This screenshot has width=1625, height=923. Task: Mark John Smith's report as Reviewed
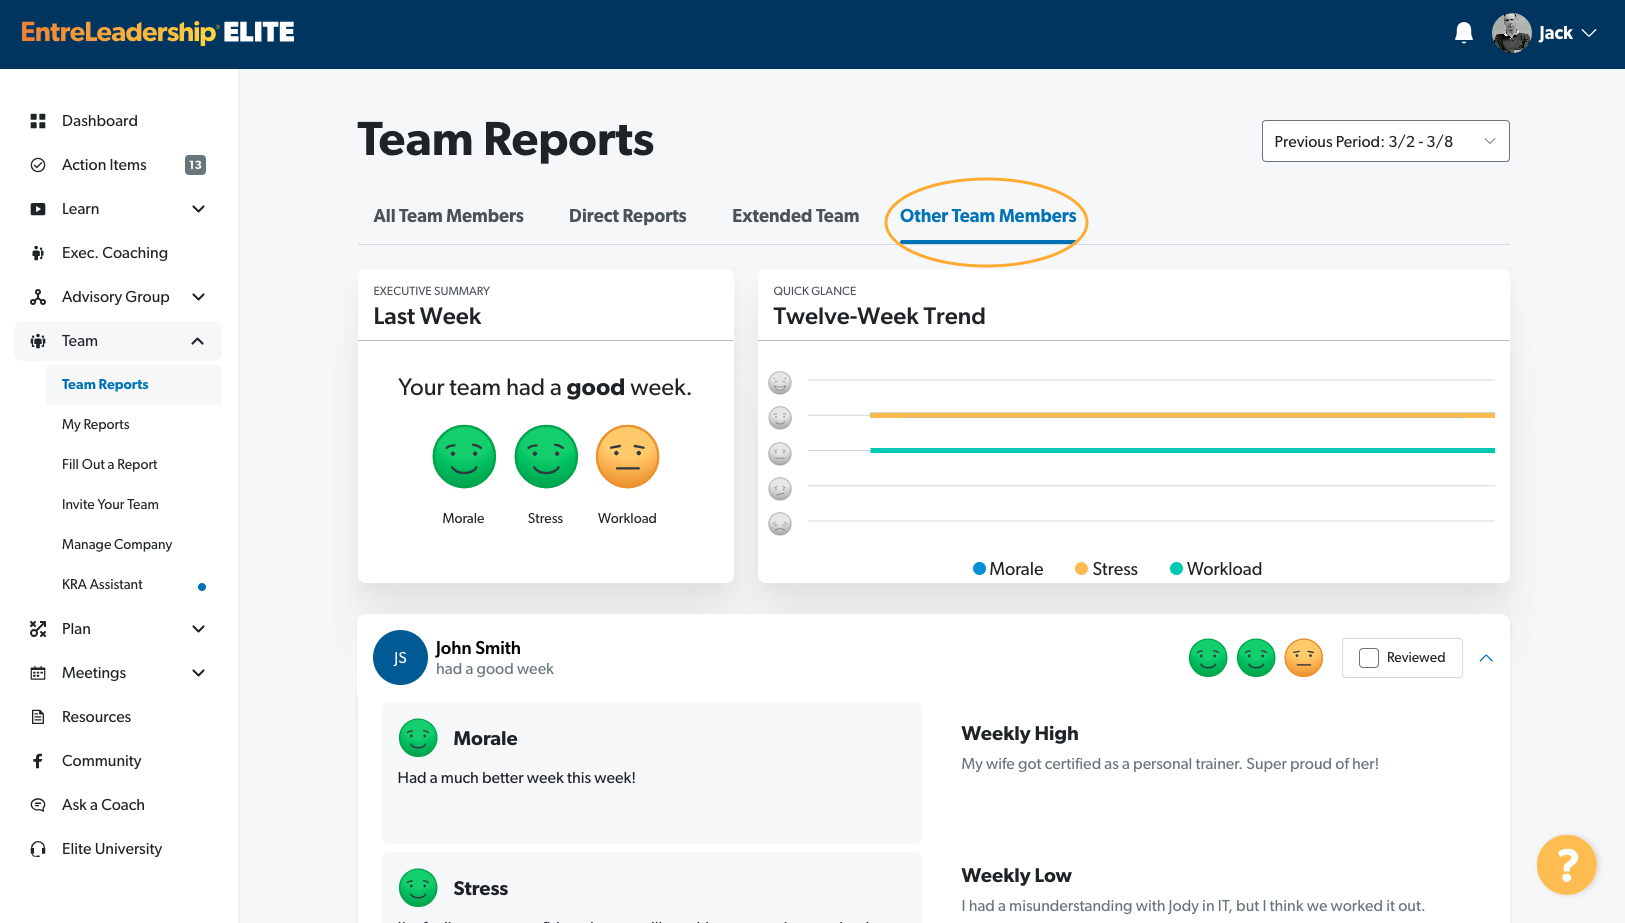tap(1369, 658)
